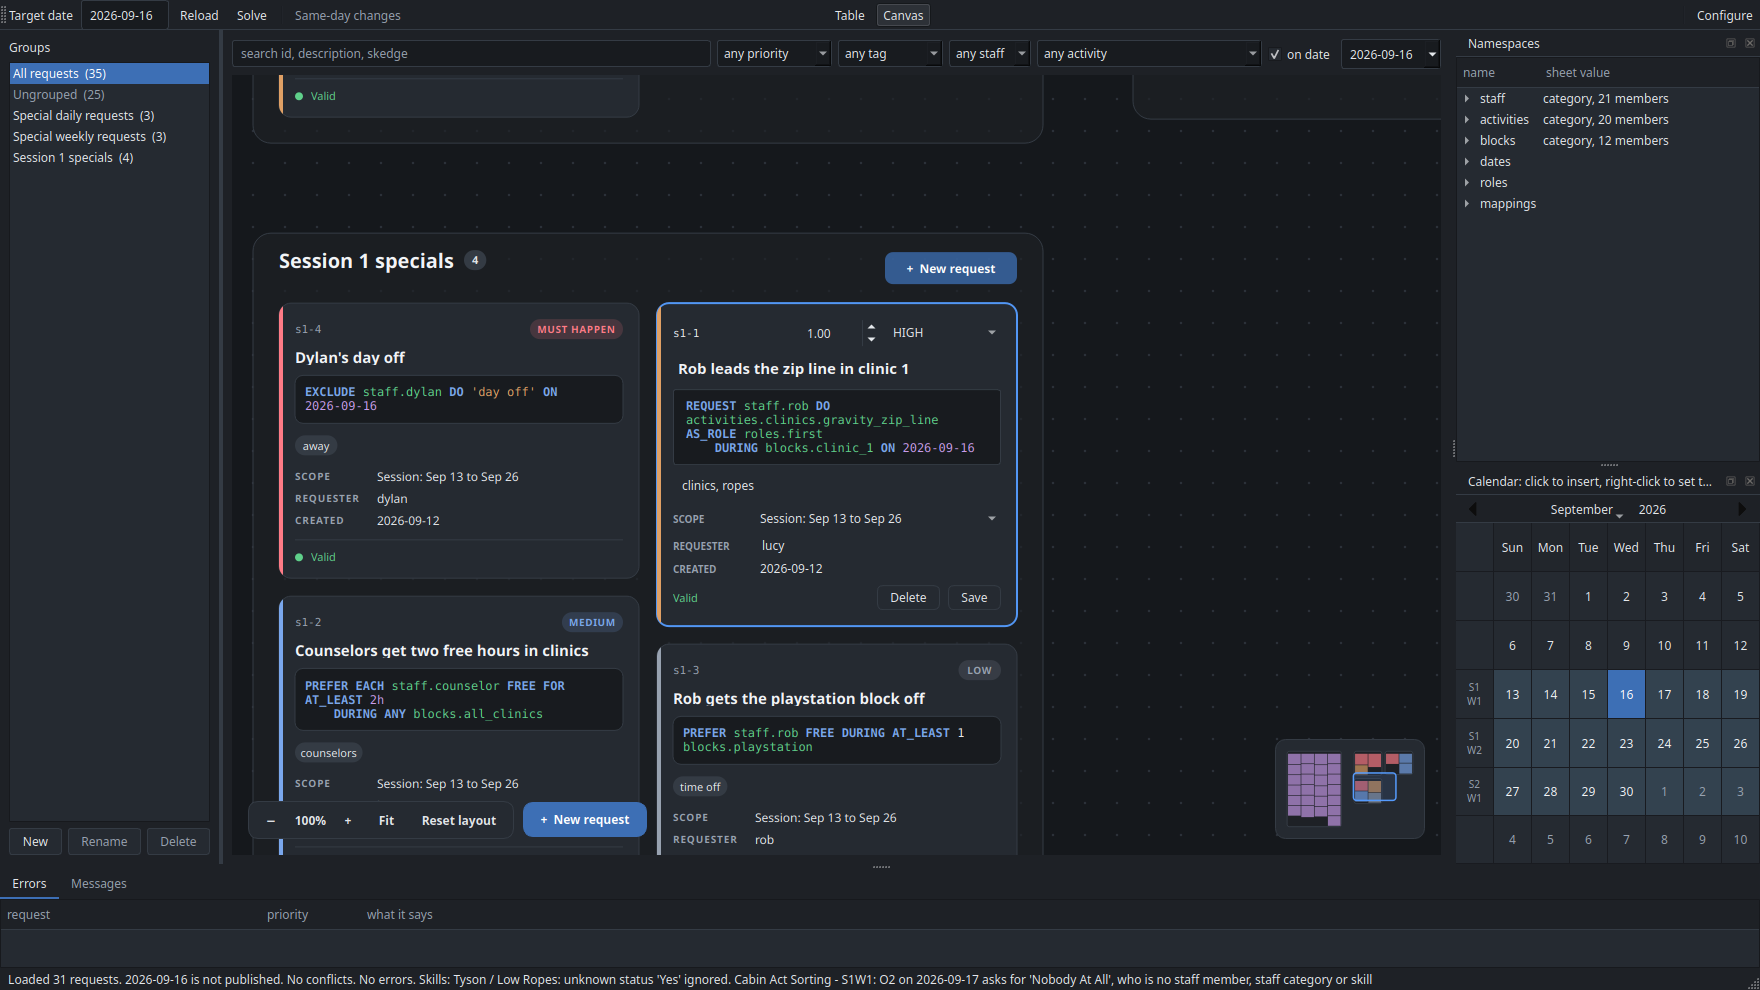Switch to Table view
The height and width of the screenshot is (990, 1760).
tap(849, 15)
